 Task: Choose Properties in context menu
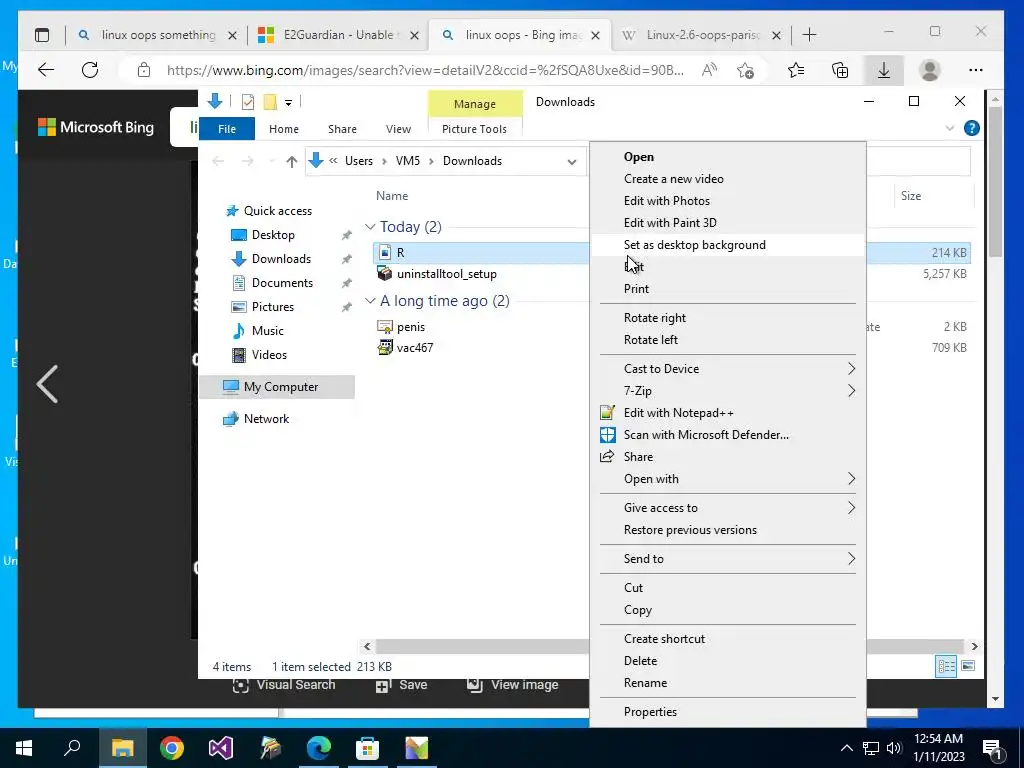728,712
